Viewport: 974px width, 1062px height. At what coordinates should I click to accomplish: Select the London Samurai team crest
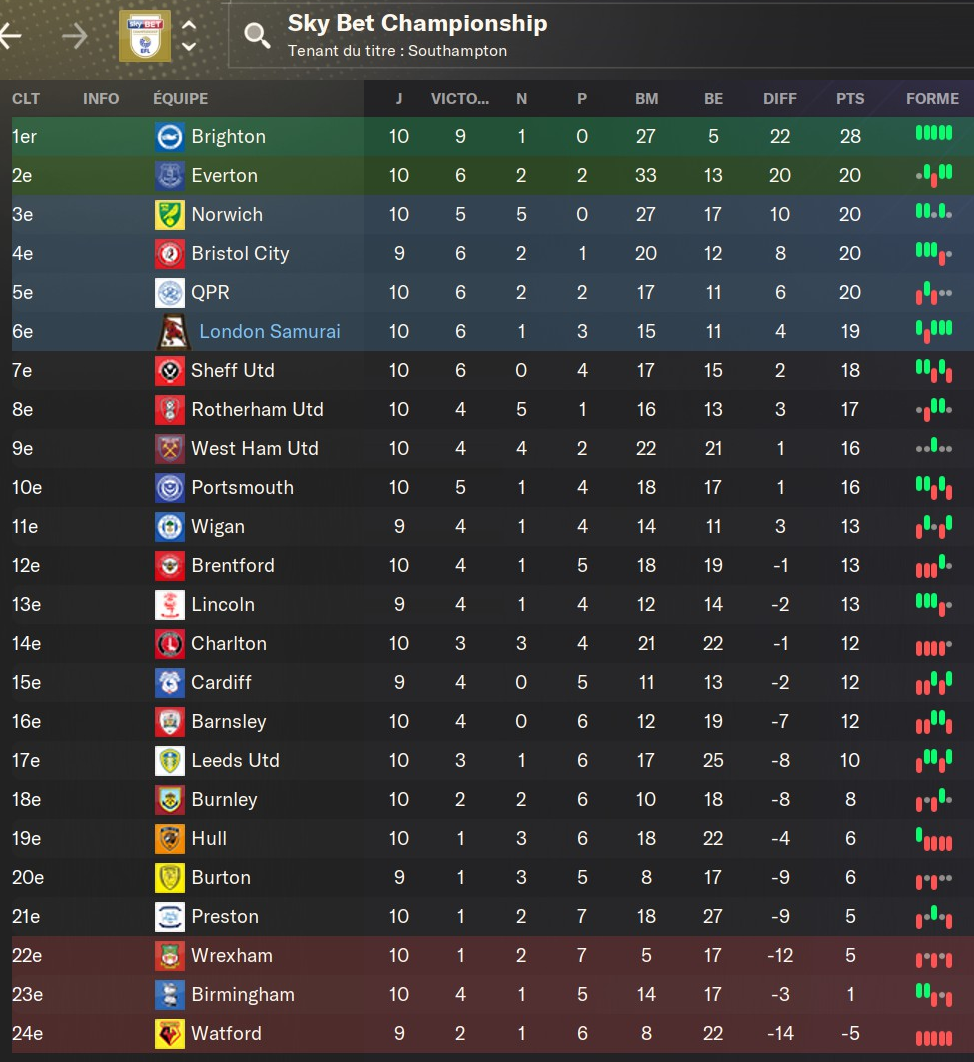point(172,331)
